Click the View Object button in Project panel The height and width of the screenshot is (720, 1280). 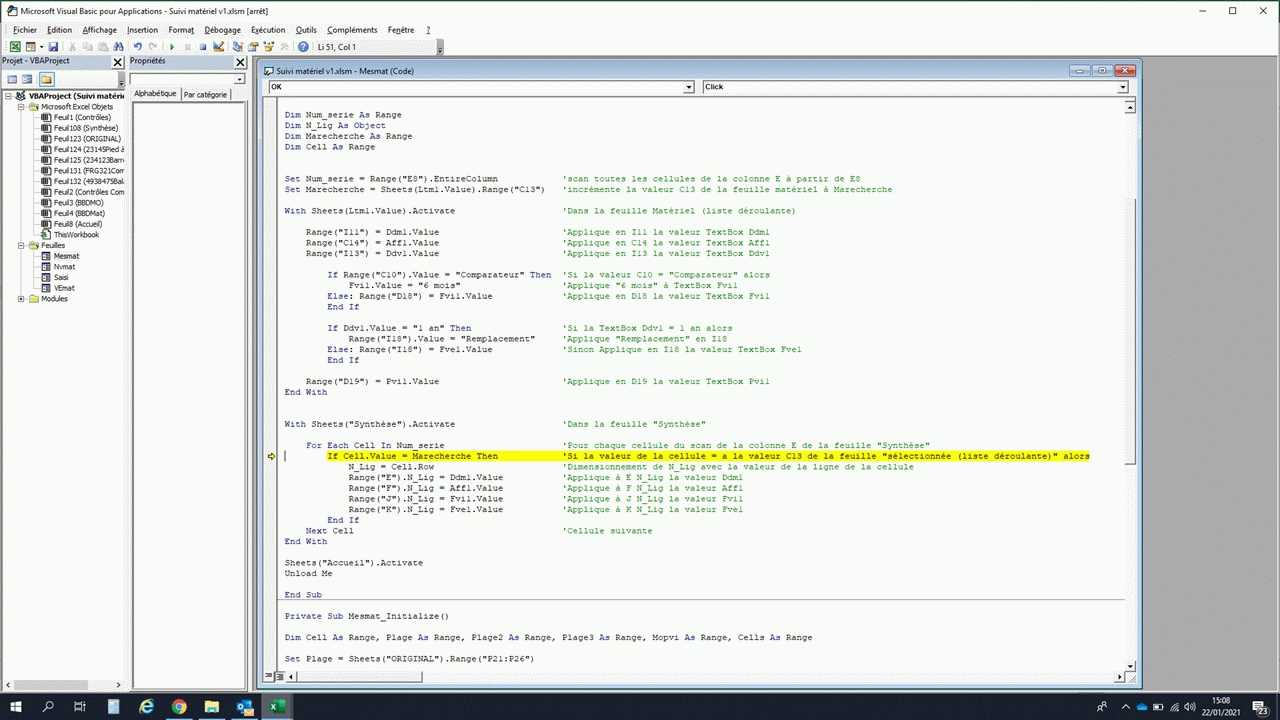click(x=28, y=79)
